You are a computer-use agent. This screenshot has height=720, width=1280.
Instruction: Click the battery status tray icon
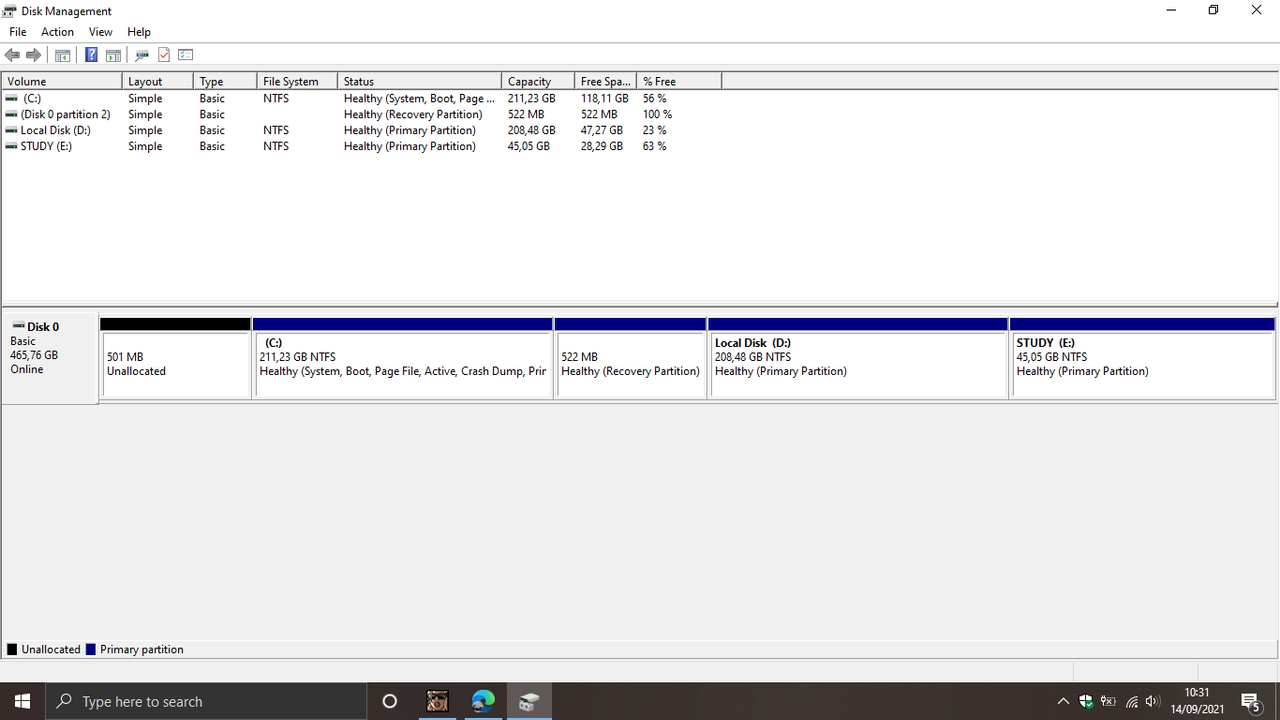click(1108, 701)
